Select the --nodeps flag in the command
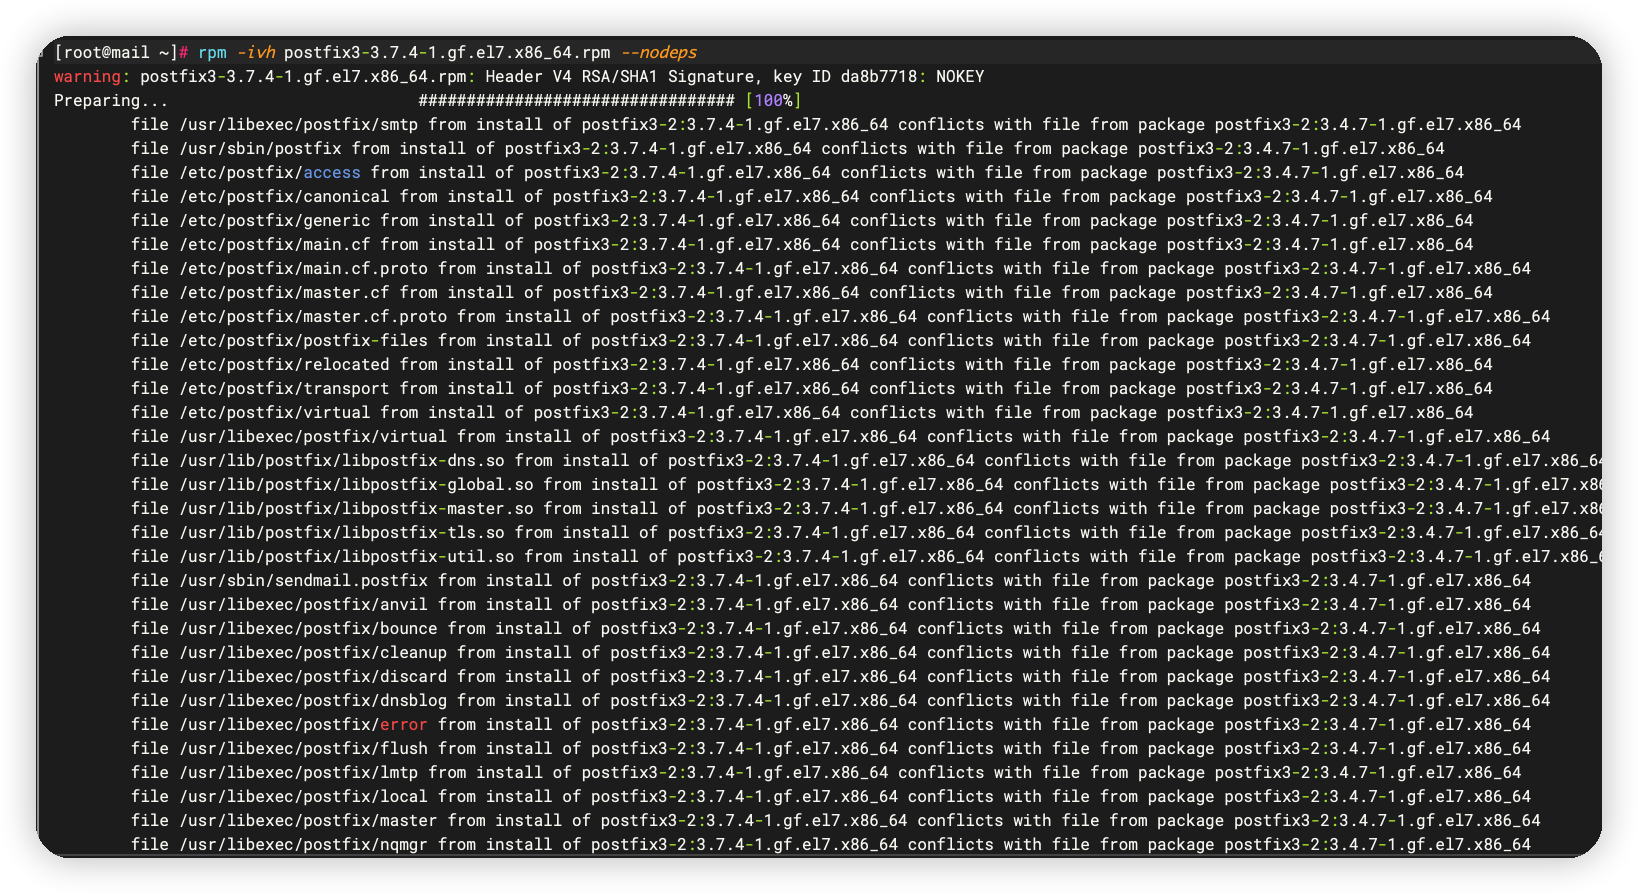Viewport: 1638px width, 894px height. (x=659, y=52)
